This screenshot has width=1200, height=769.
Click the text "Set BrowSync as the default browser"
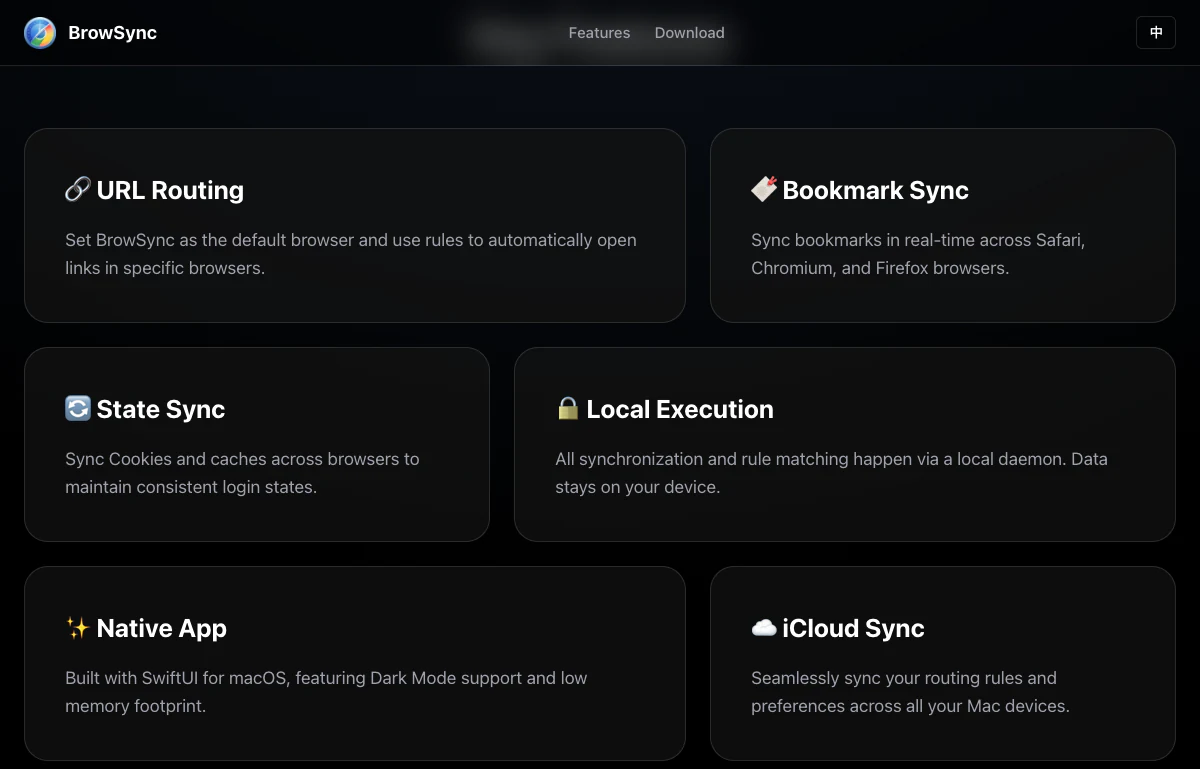point(211,240)
